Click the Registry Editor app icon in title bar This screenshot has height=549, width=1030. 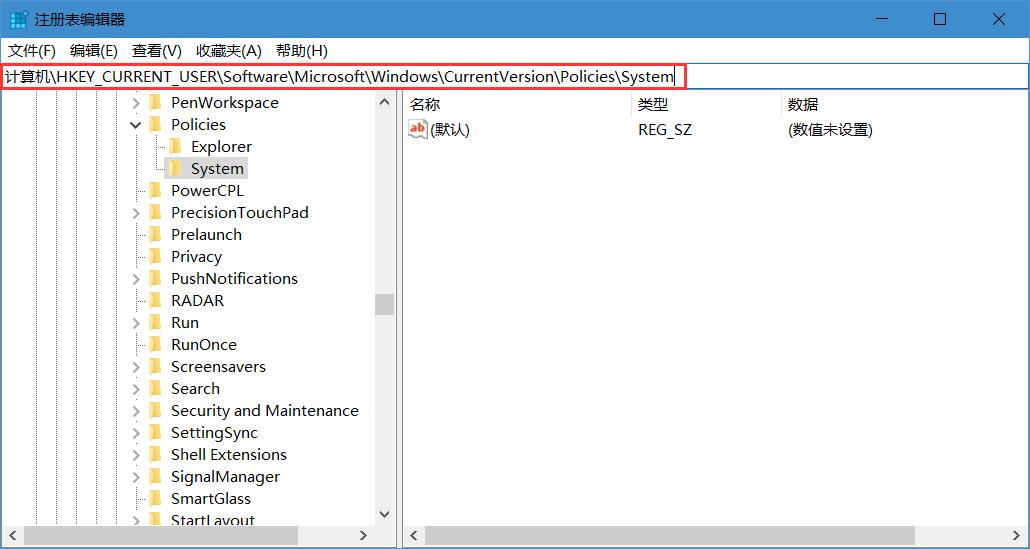tap(18, 20)
